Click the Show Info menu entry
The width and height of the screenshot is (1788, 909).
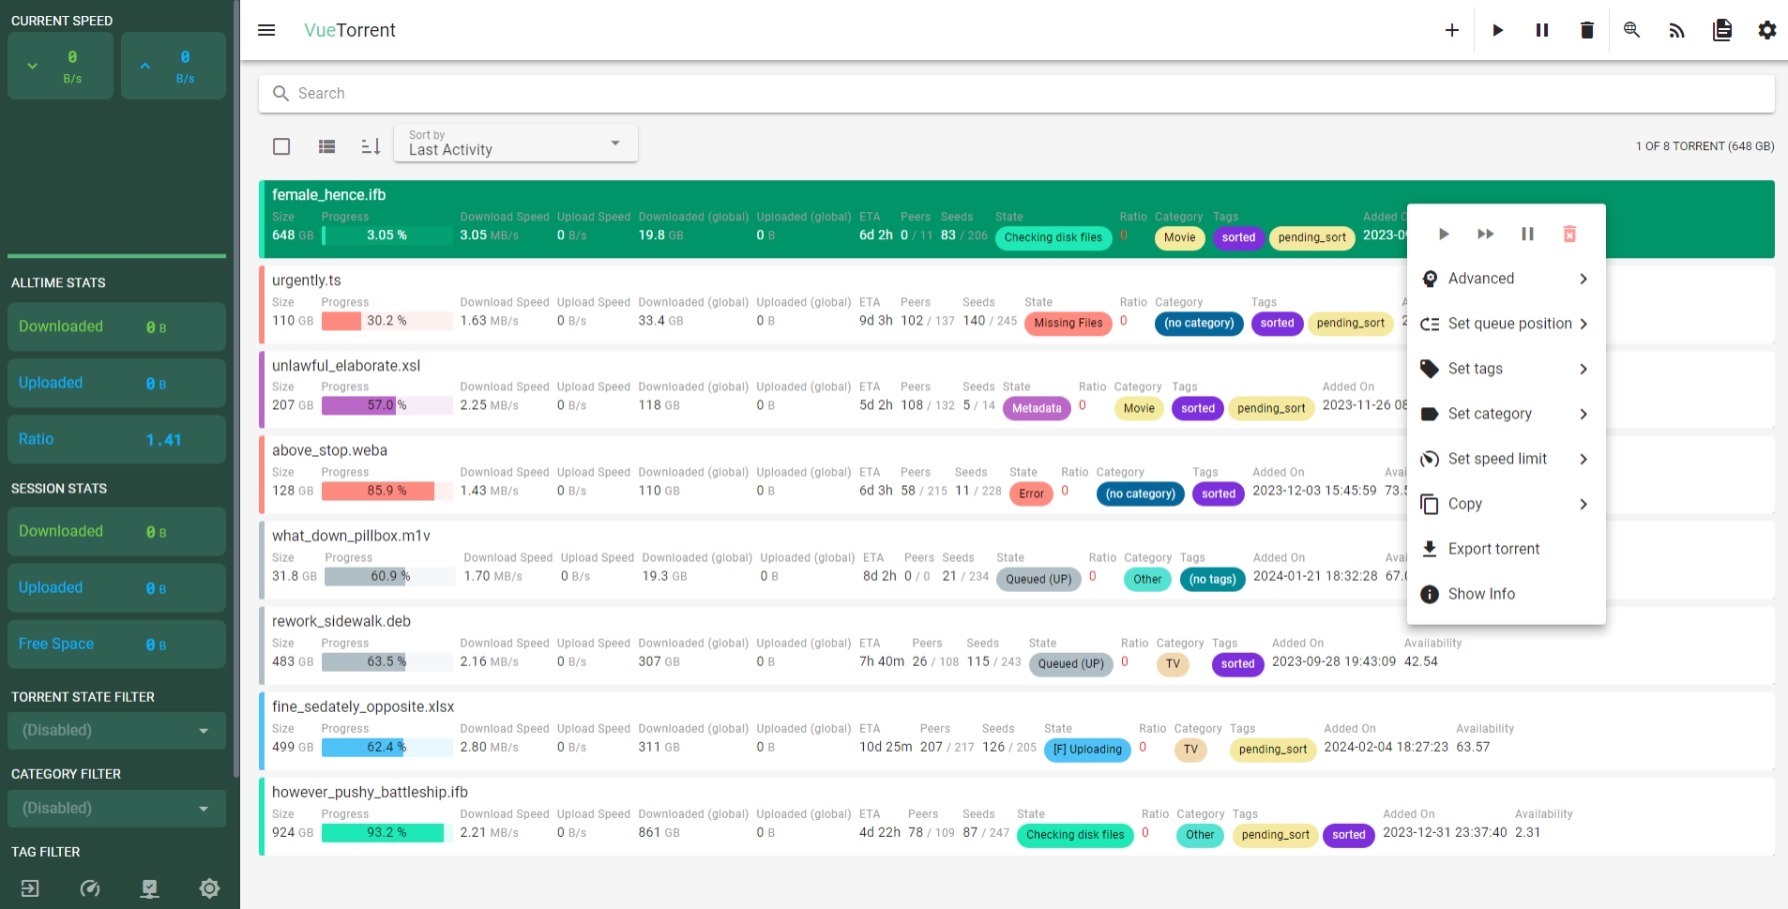(x=1481, y=594)
